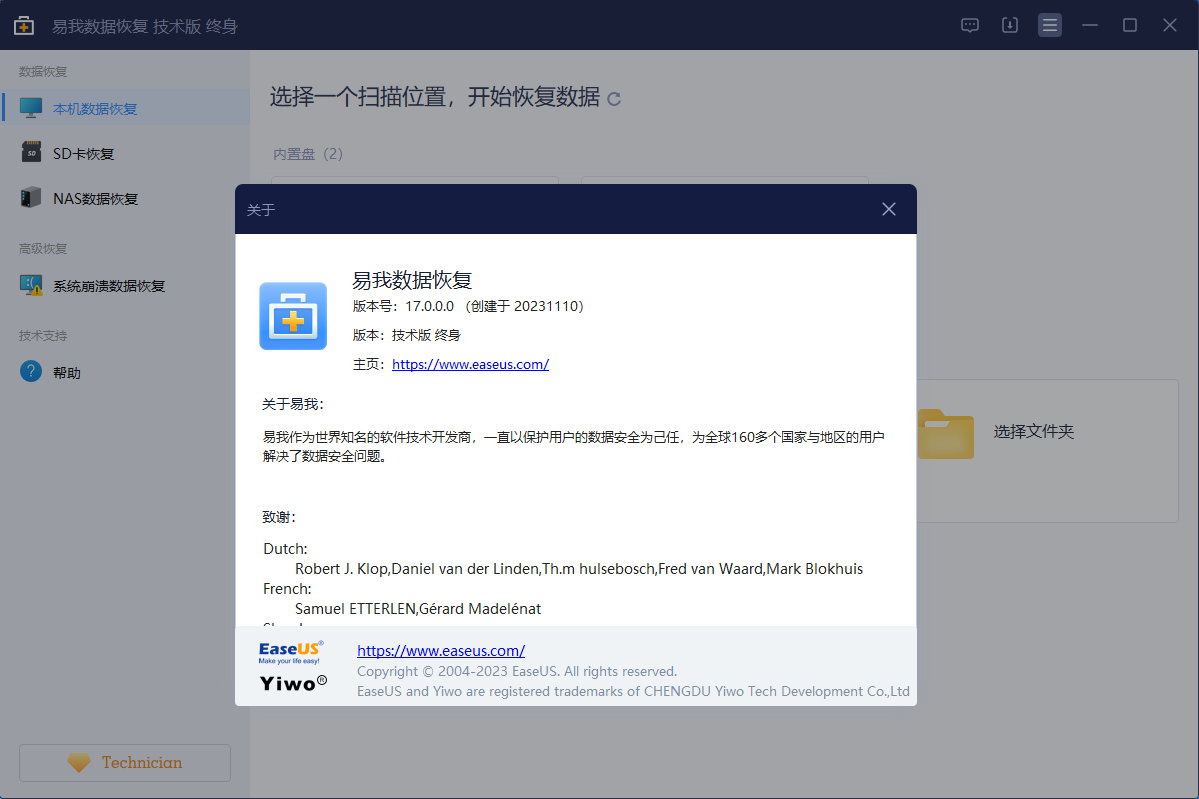The image size is (1199, 799).
Task: Click the feedback chat icon in title bar
Action: click(970, 25)
